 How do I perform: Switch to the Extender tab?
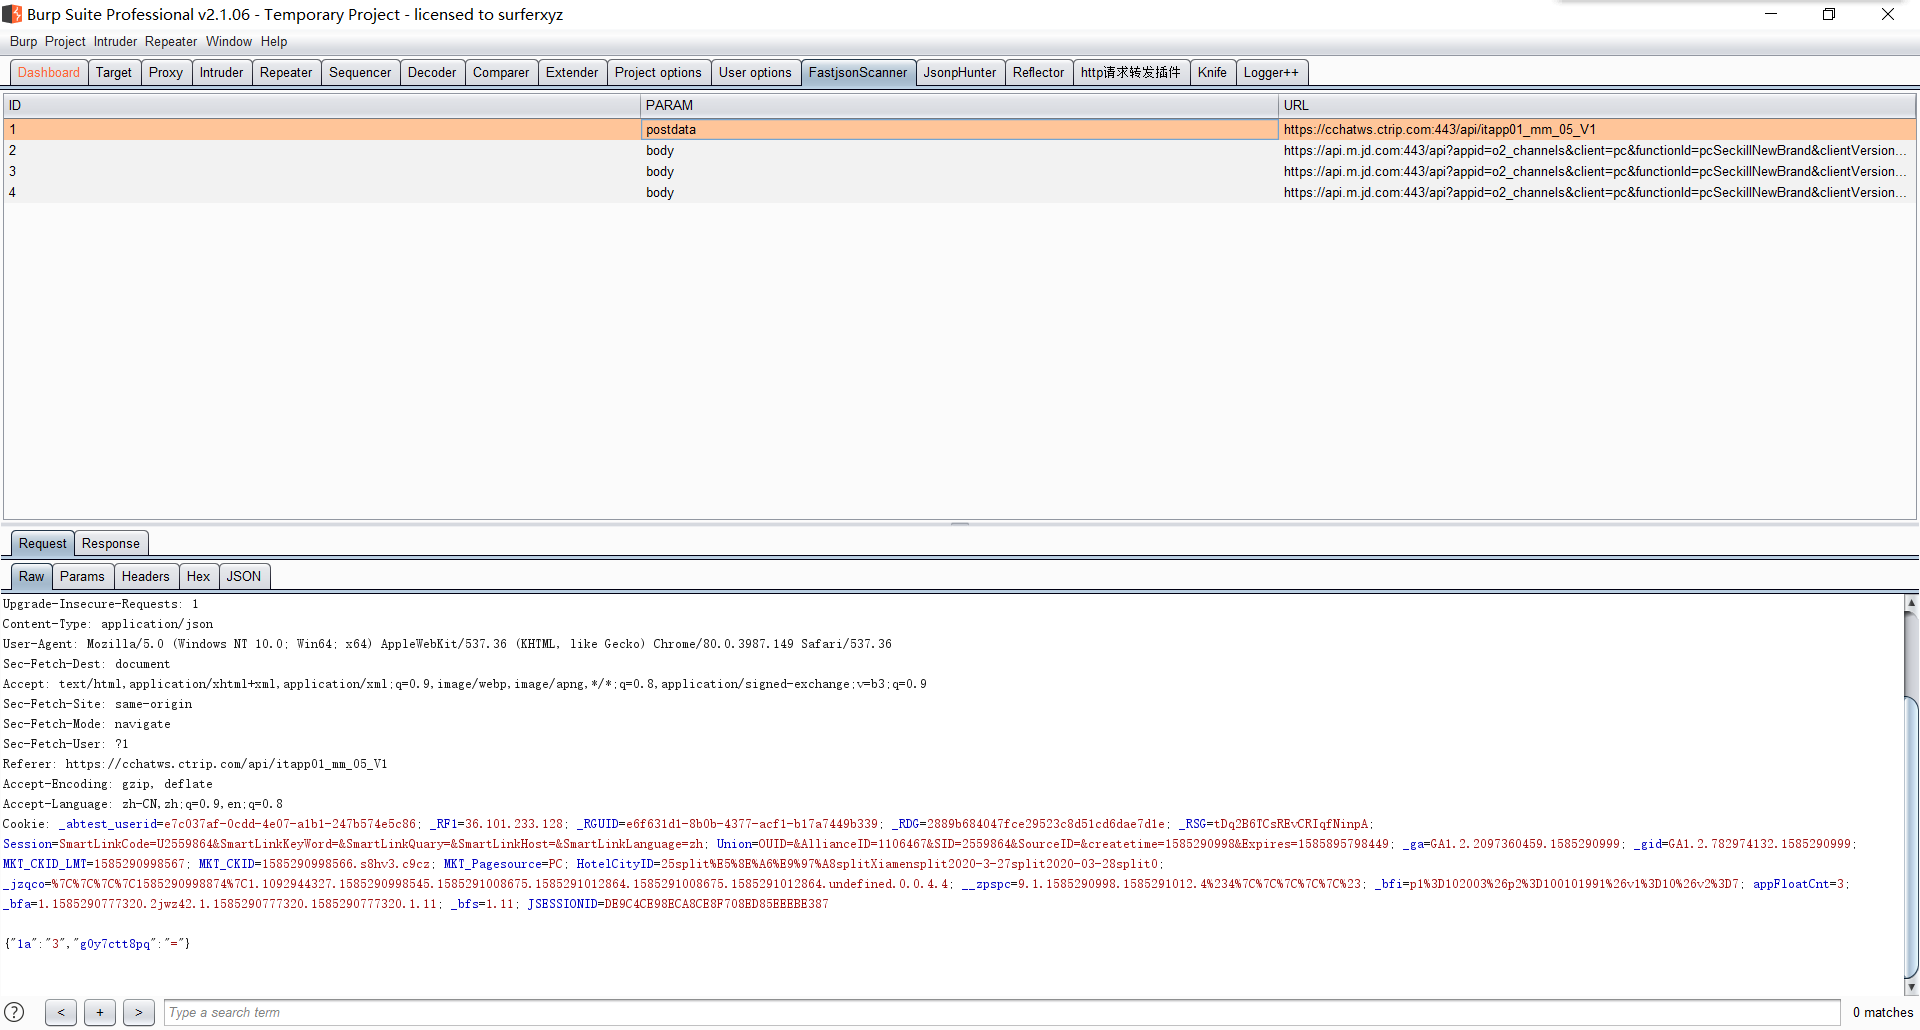[x=572, y=72]
